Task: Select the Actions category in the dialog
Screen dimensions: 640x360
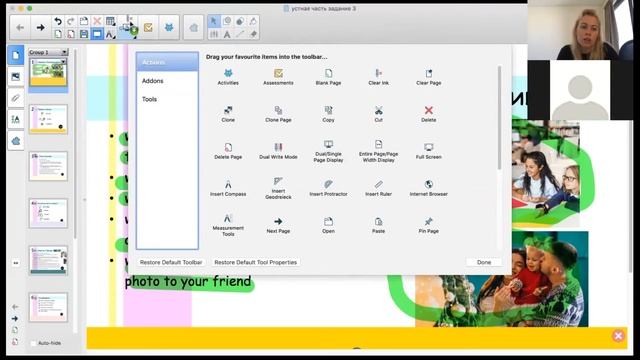Action: click(167, 62)
